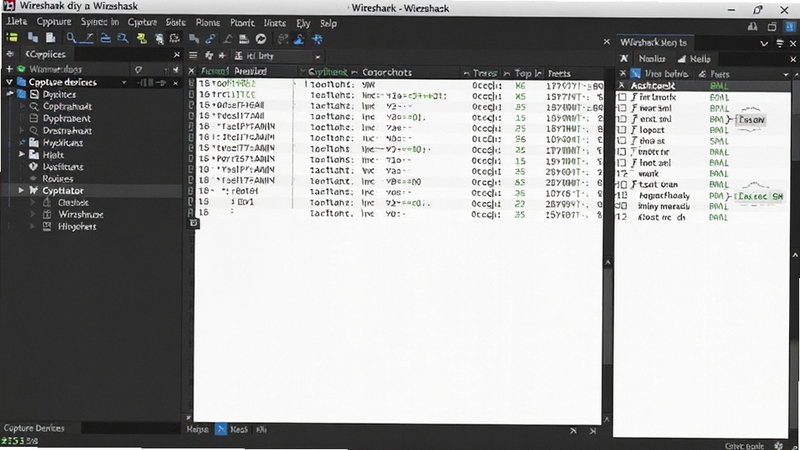Toggle checkbox for the 'enxt sml' row
800x450 pixels.
(622, 119)
